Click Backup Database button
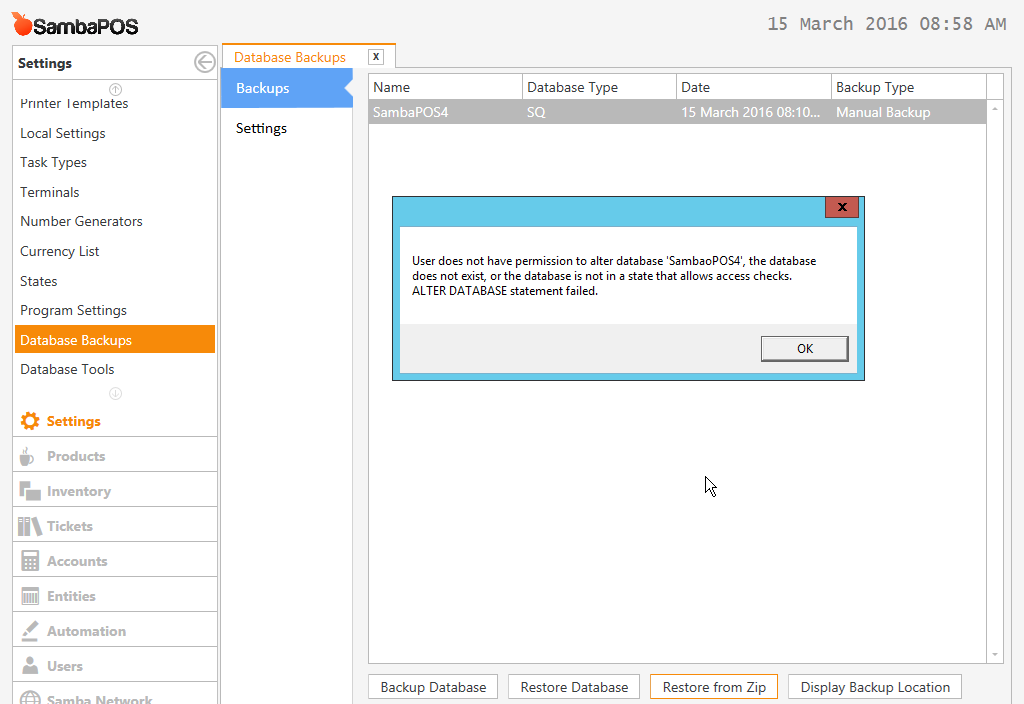 coord(433,687)
